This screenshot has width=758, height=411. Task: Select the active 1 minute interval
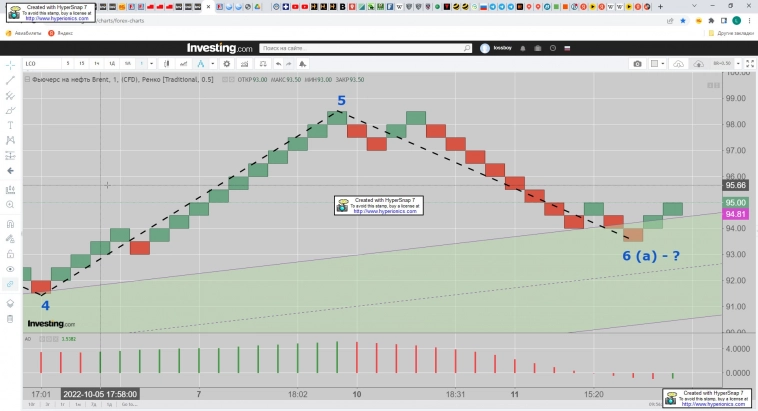(x=142, y=63)
